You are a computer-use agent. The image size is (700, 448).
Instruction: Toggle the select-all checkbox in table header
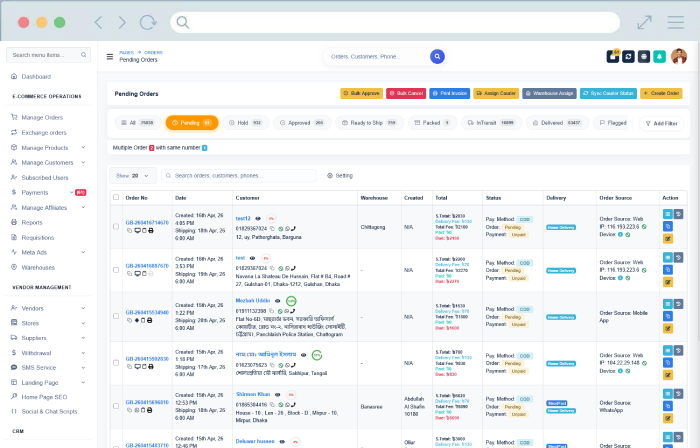click(116, 198)
